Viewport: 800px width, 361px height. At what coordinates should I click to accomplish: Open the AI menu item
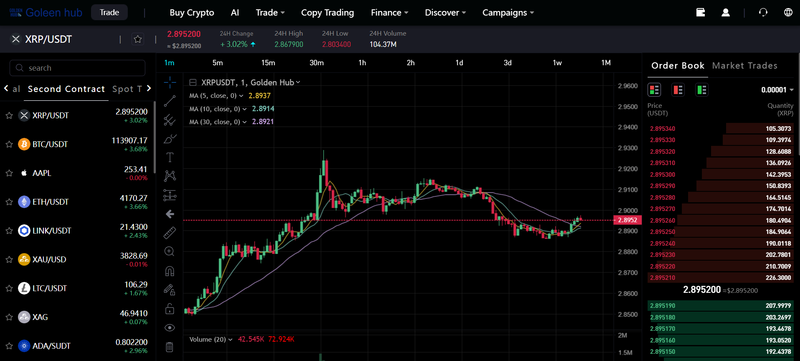pyautogui.click(x=235, y=13)
